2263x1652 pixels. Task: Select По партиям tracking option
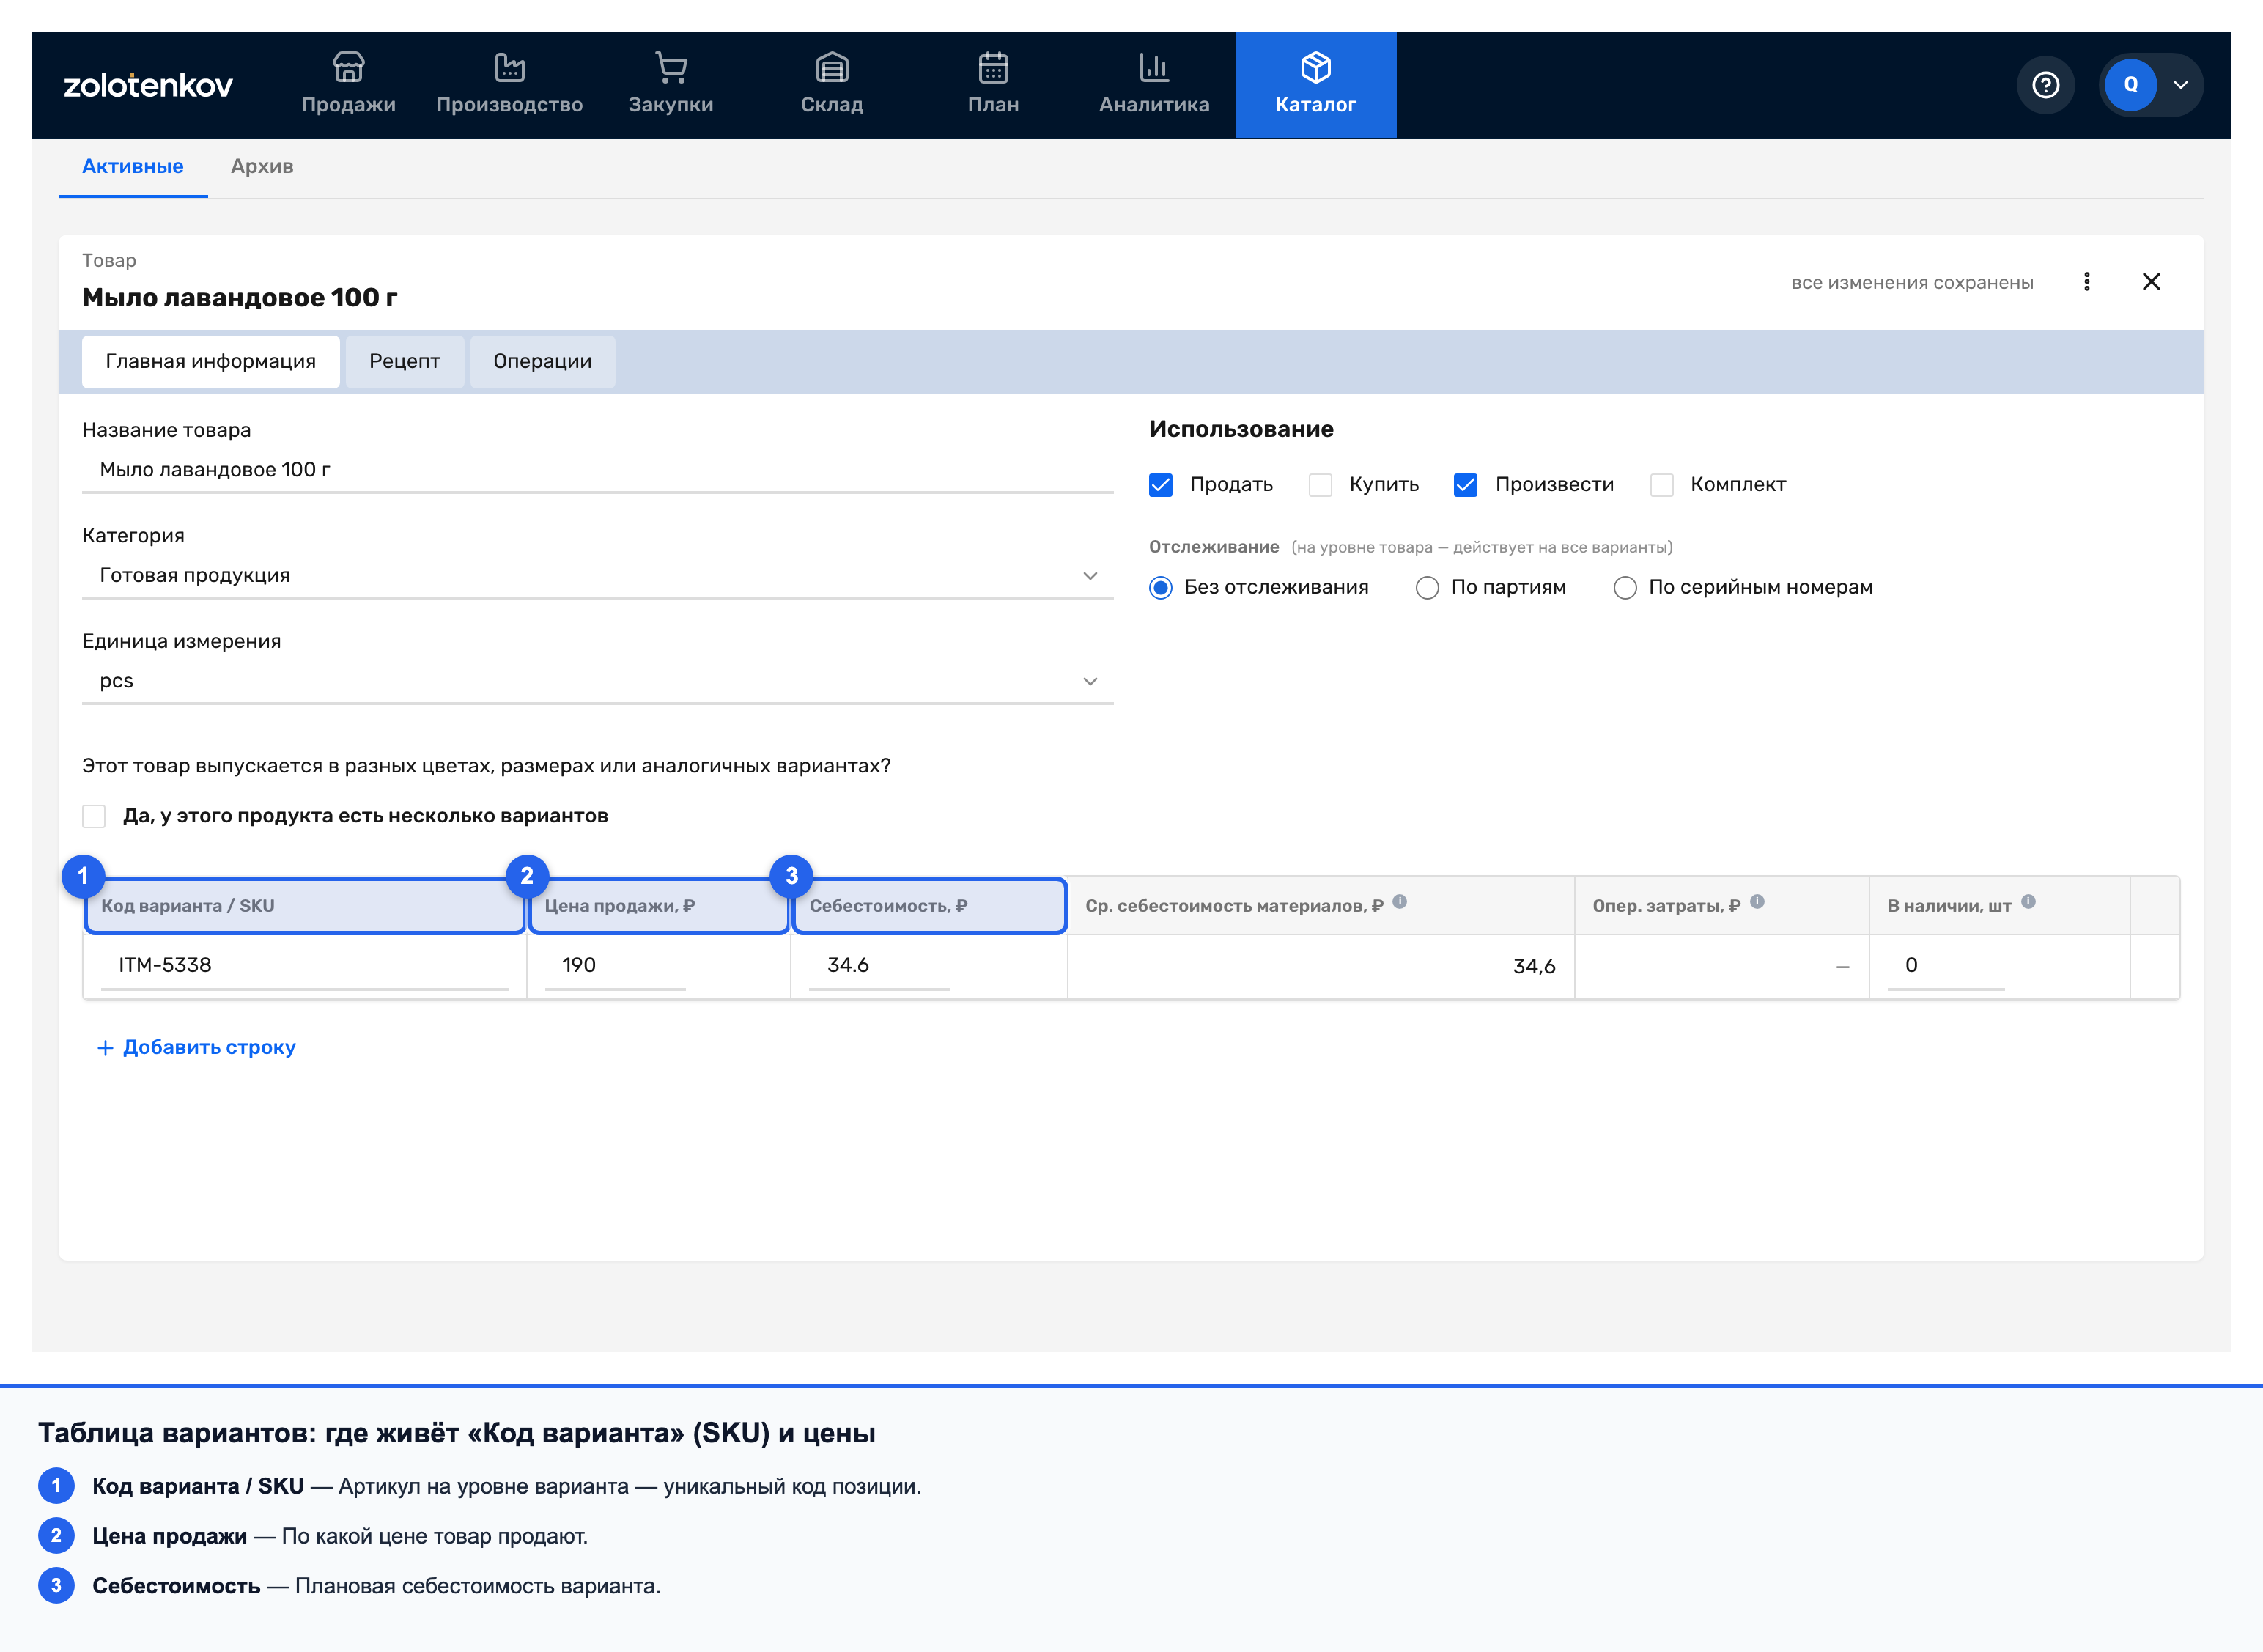1427,588
